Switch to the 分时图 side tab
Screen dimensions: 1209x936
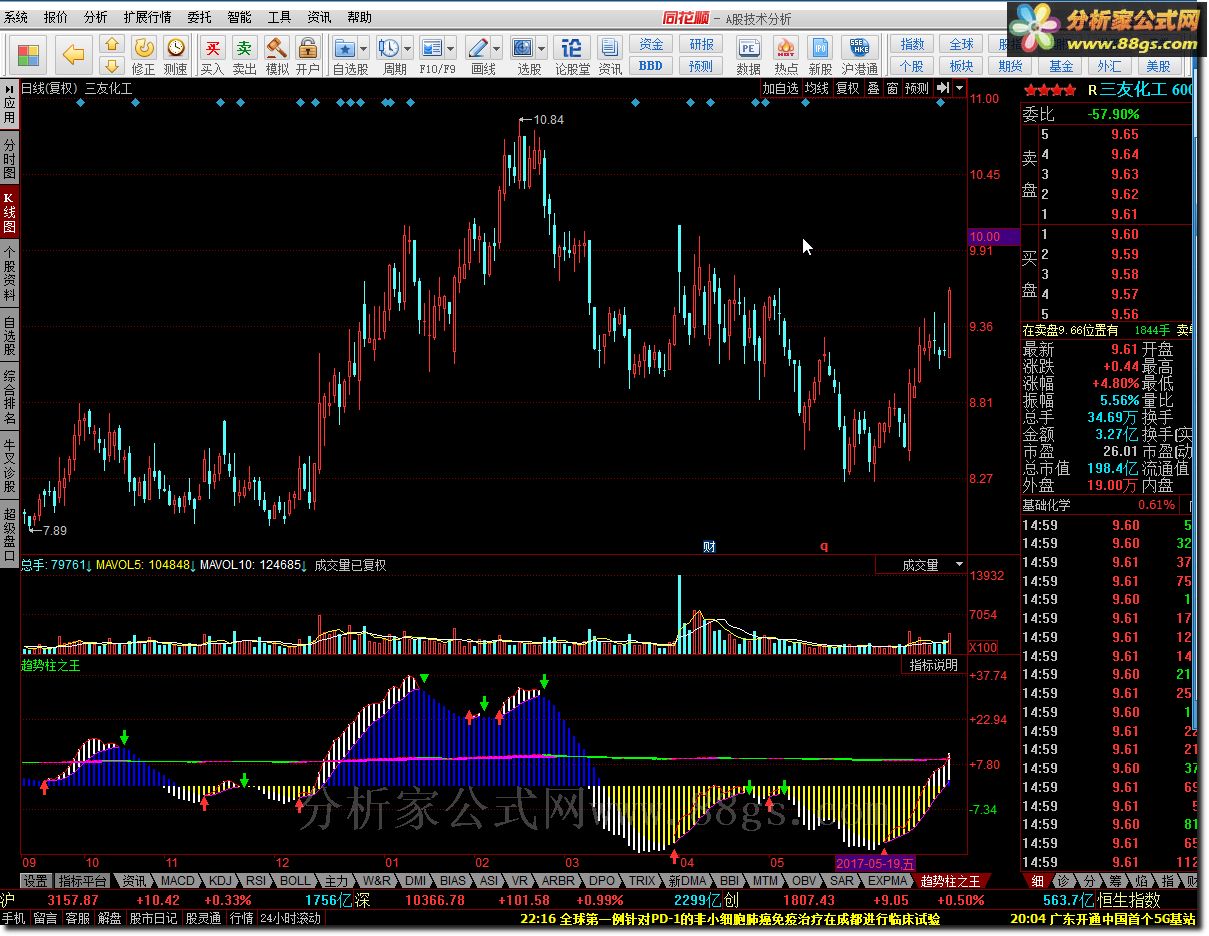point(9,158)
